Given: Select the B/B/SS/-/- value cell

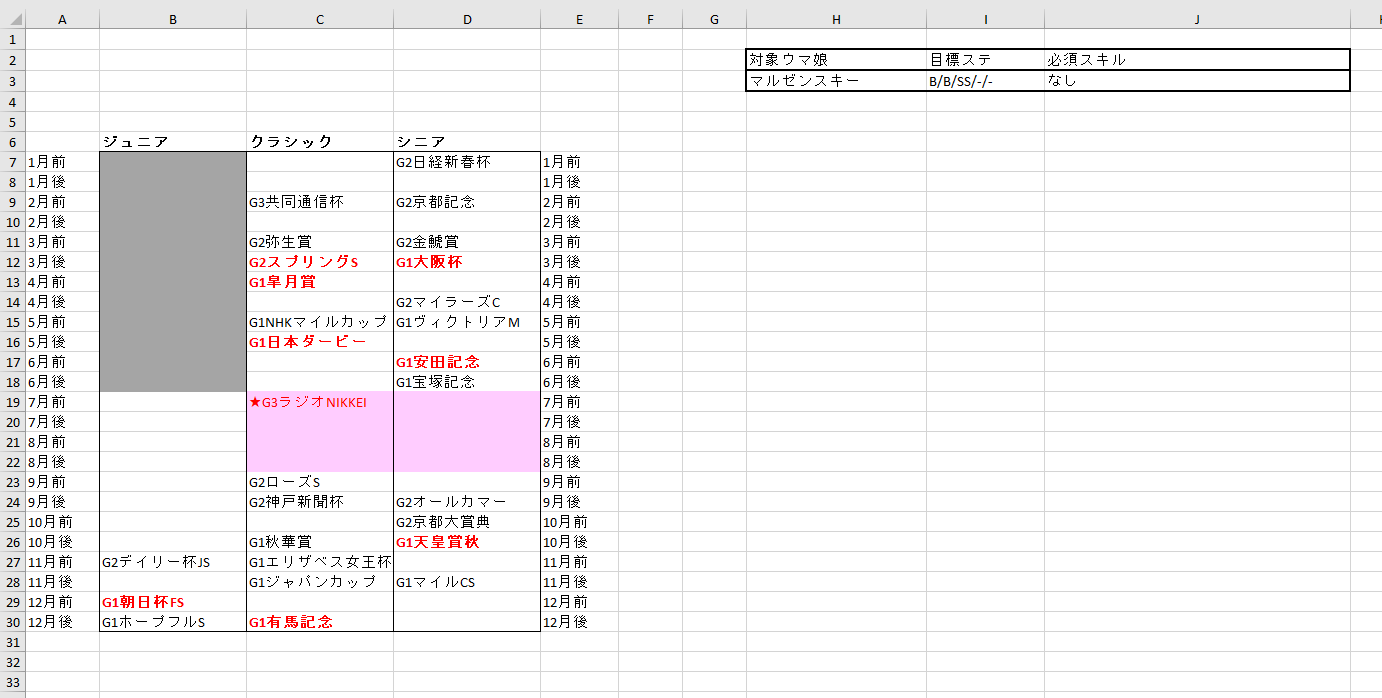Looking at the screenshot, I should click(x=984, y=81).
